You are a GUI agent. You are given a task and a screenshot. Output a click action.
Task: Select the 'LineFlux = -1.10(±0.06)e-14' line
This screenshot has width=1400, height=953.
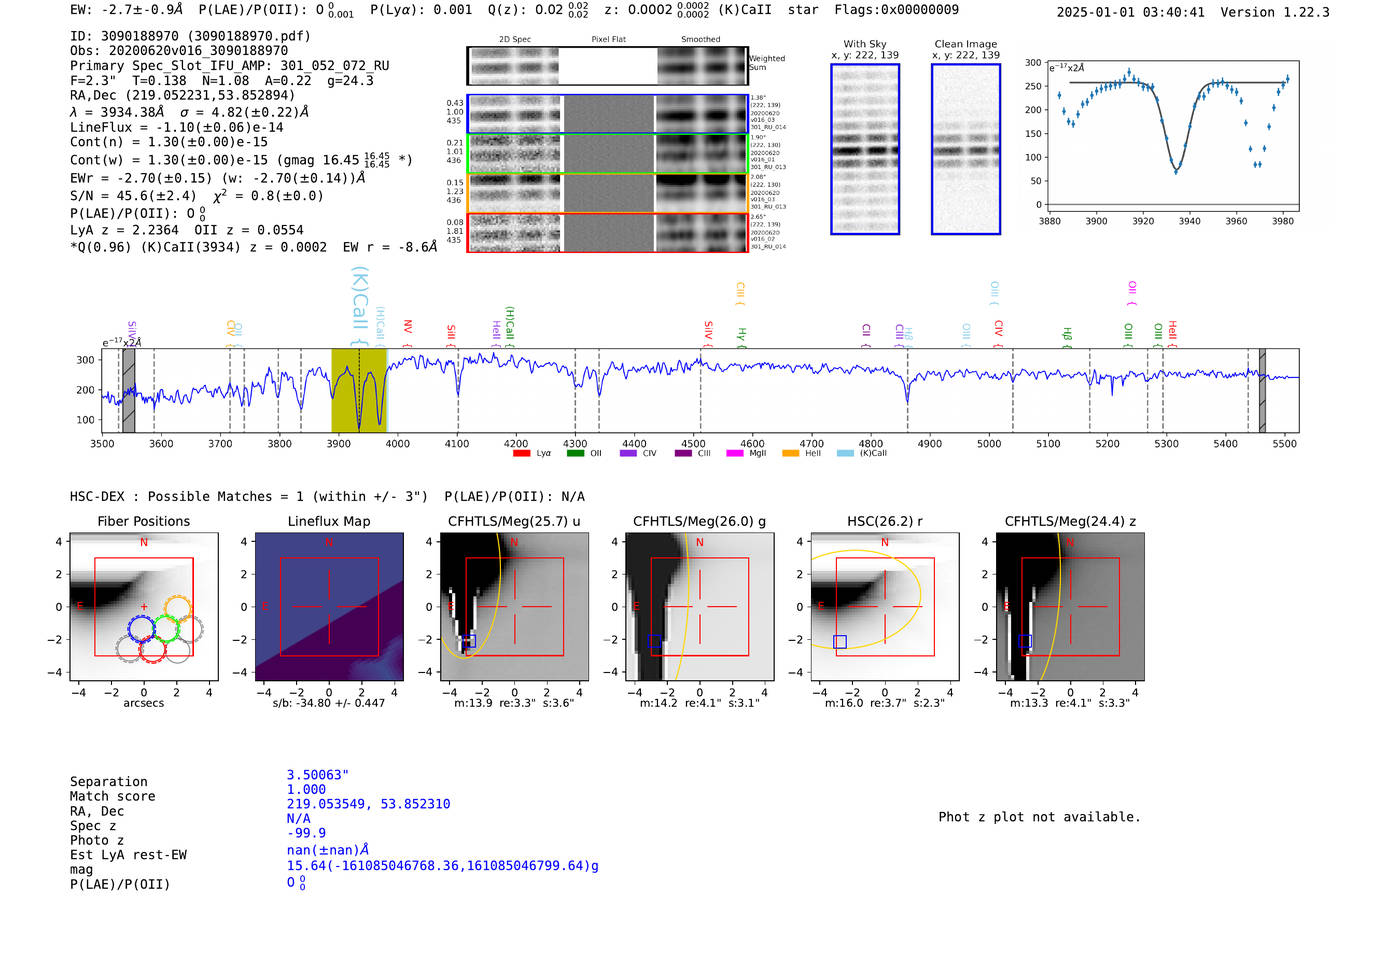click(x=177, y=127)
